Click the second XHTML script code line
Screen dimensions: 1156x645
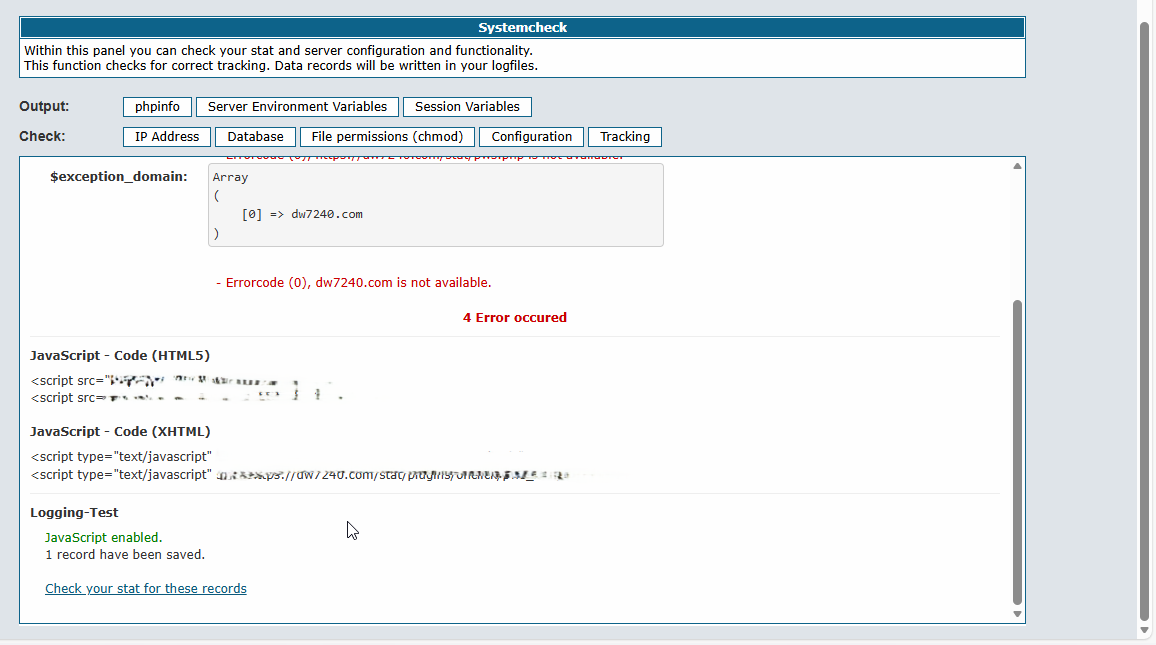[x=300, y=475]
